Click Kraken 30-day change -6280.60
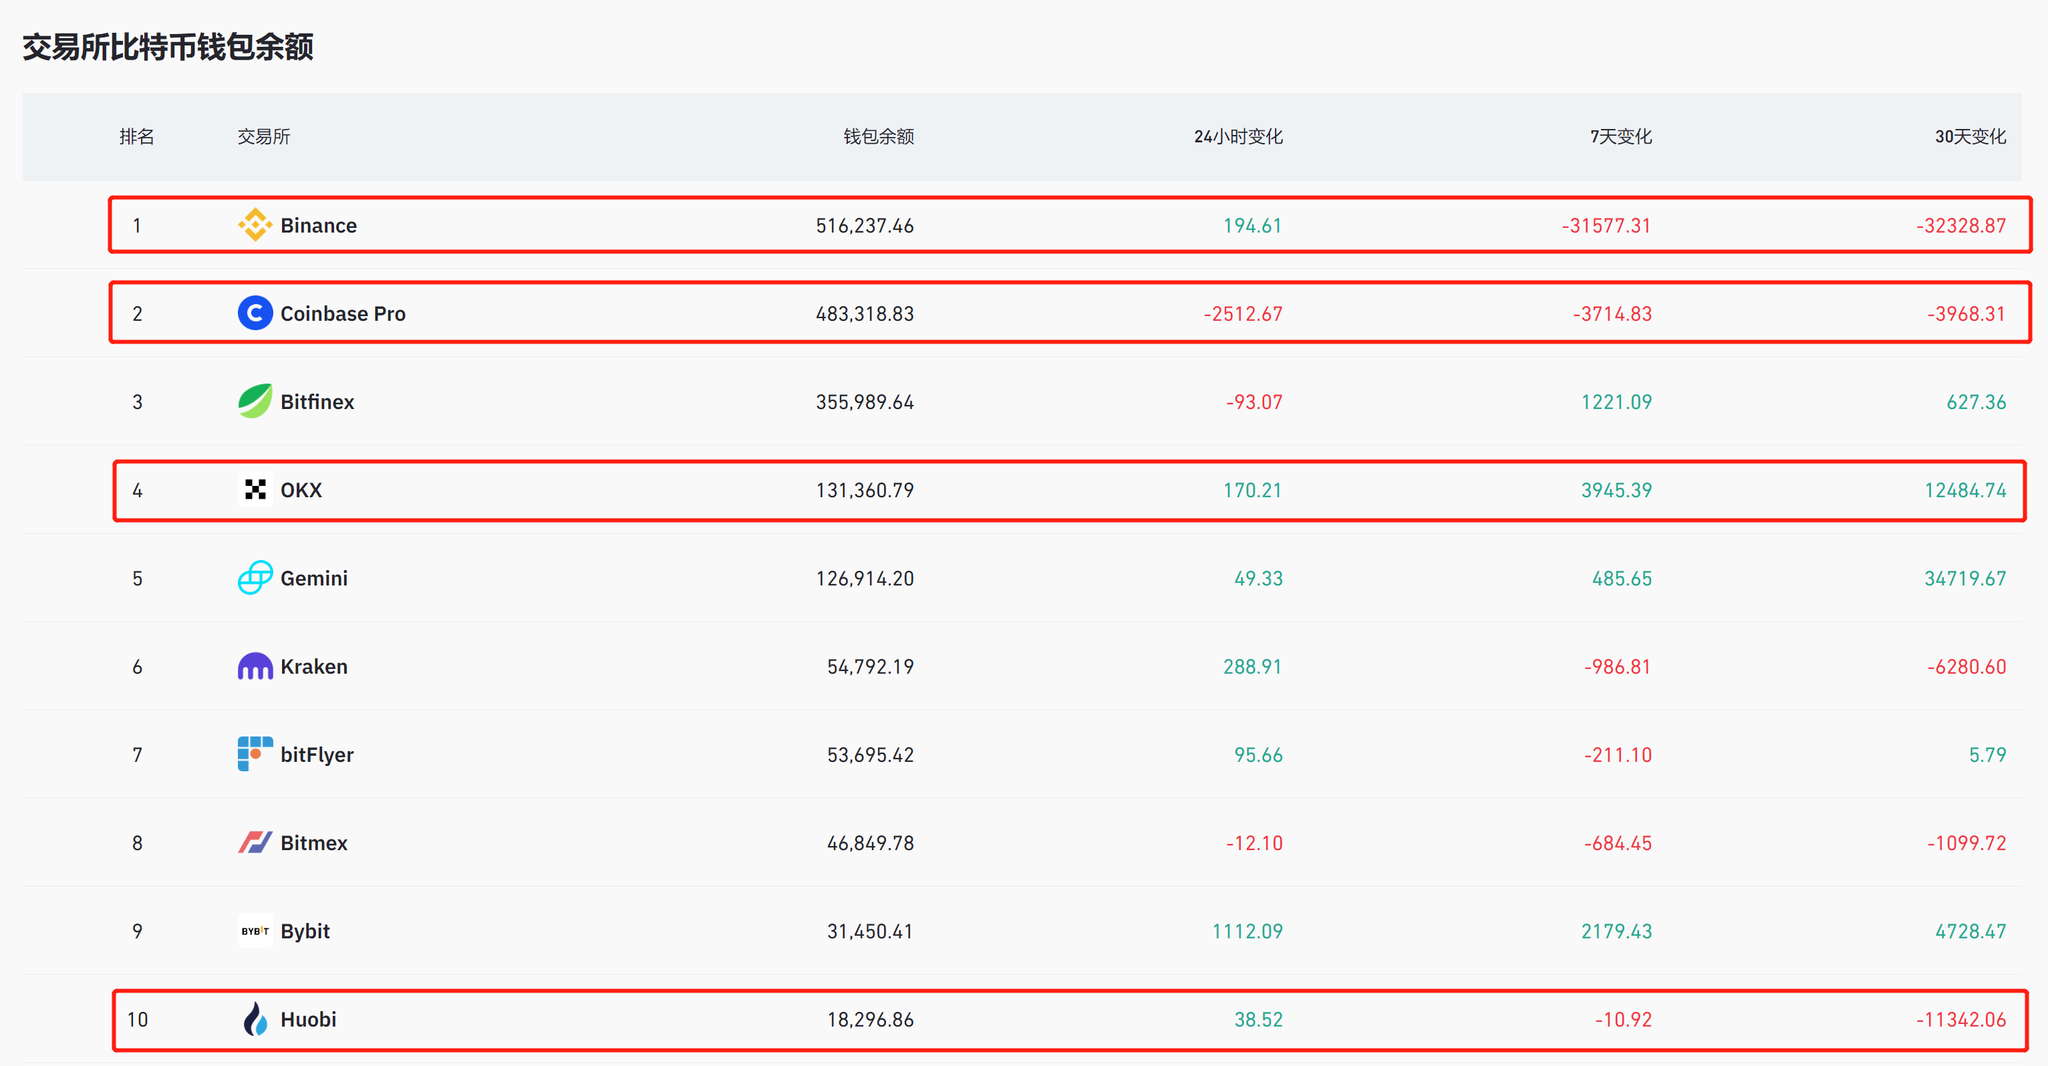This screenshot has width=2048, height=1066. (1966, 667)
